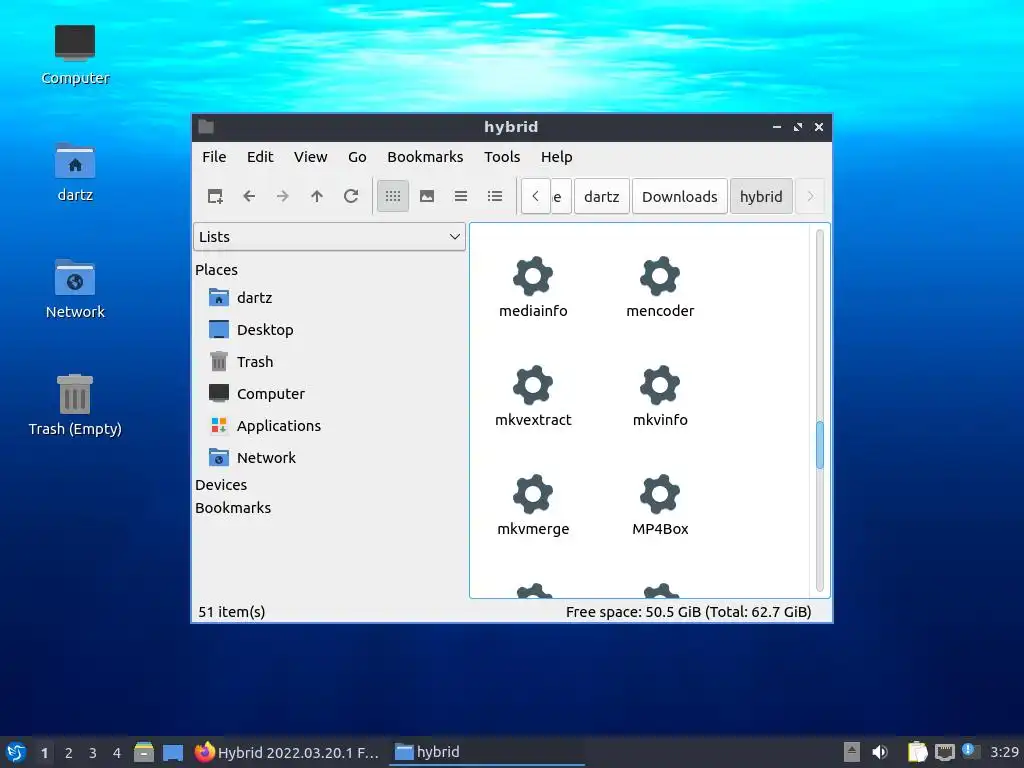Open the View menu

pos(310,157)
